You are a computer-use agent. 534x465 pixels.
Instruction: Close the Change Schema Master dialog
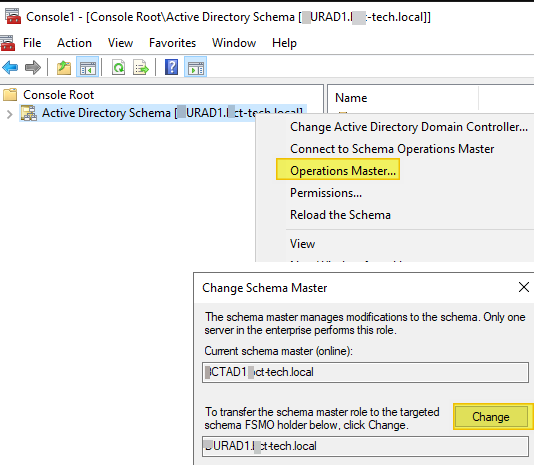[523, 287]
